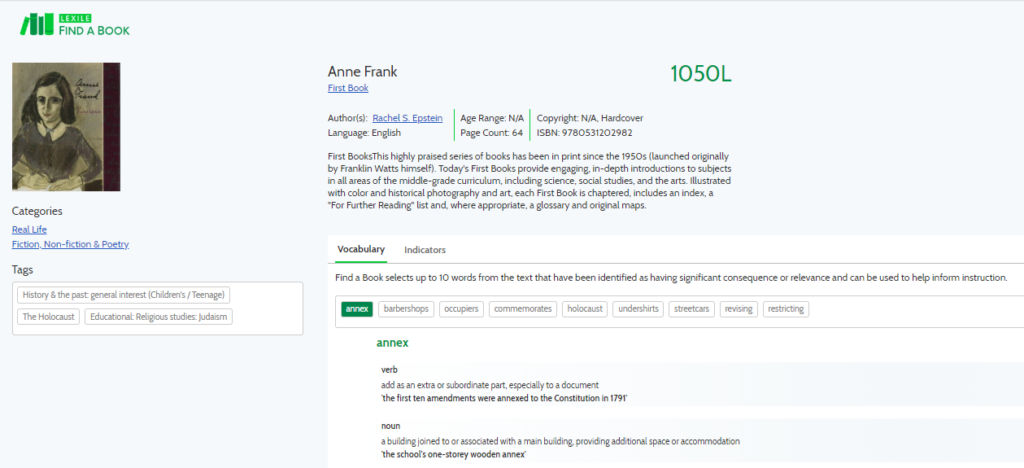Open Fiction, Non-fiction & Poetry category link
The width and height of the screenshot is (1024, 468).
click(71, 244)
